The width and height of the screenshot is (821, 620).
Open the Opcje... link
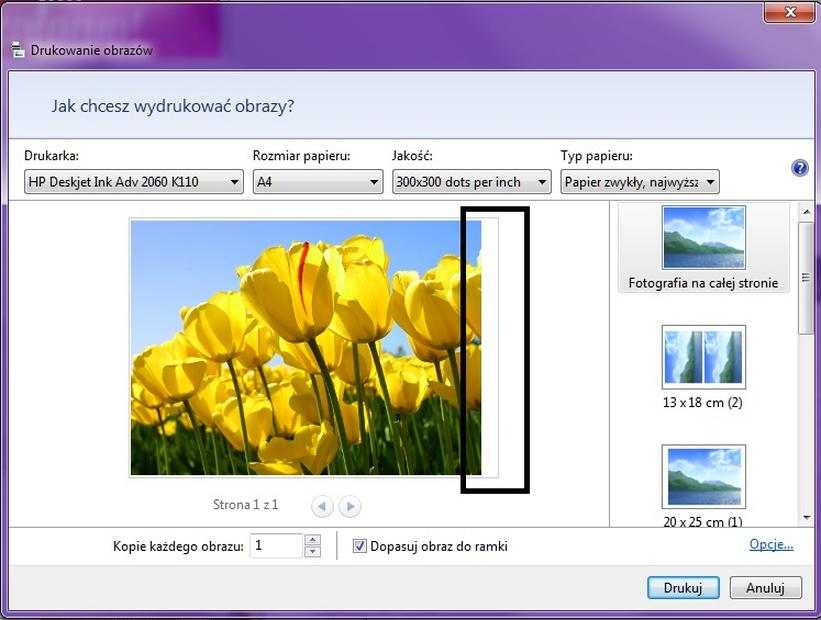tap(771, 545)
